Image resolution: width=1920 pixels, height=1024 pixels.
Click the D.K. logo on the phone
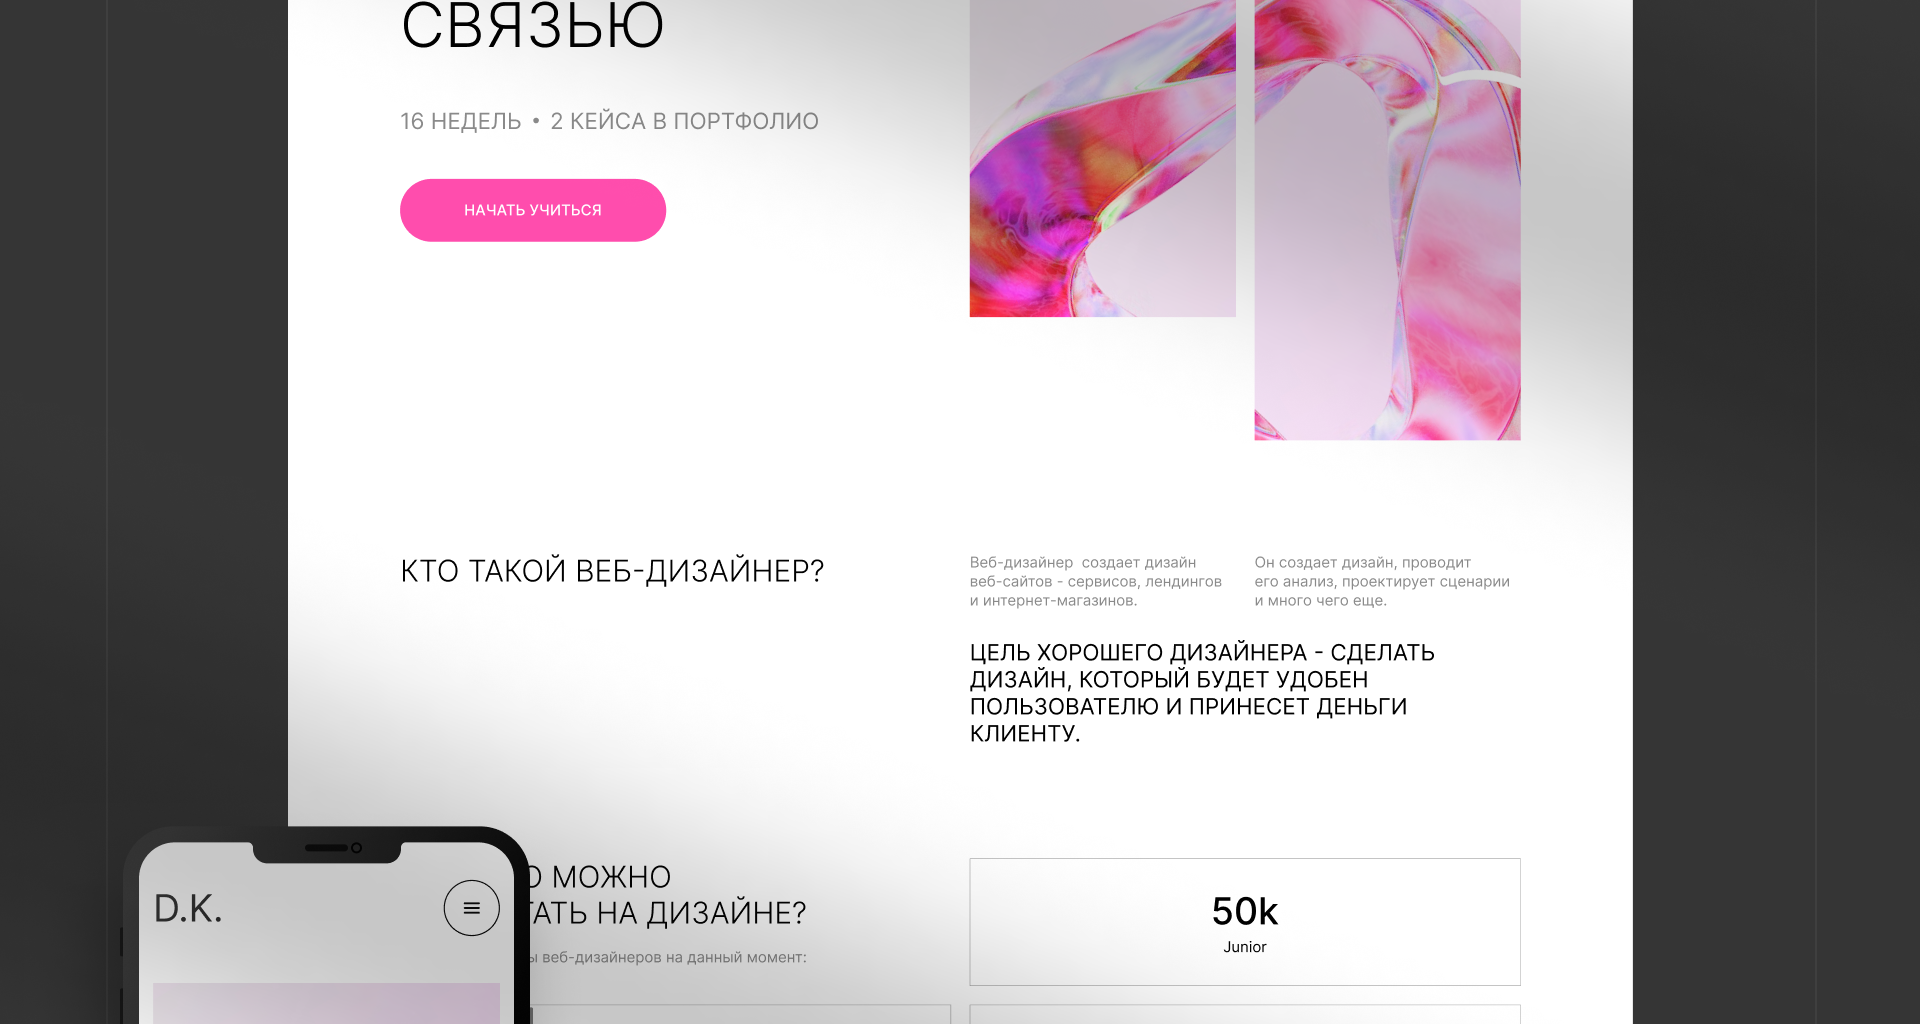pos(188,909)
